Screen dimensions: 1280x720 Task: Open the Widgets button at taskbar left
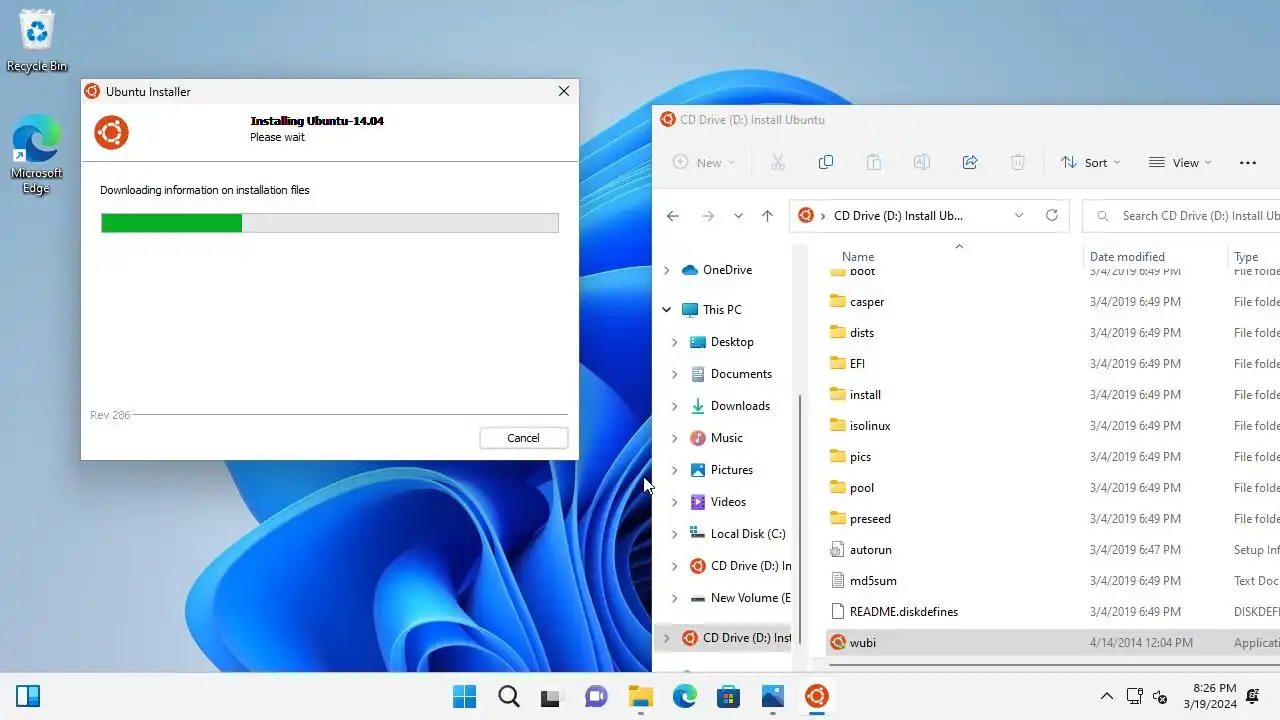[28, 696]
